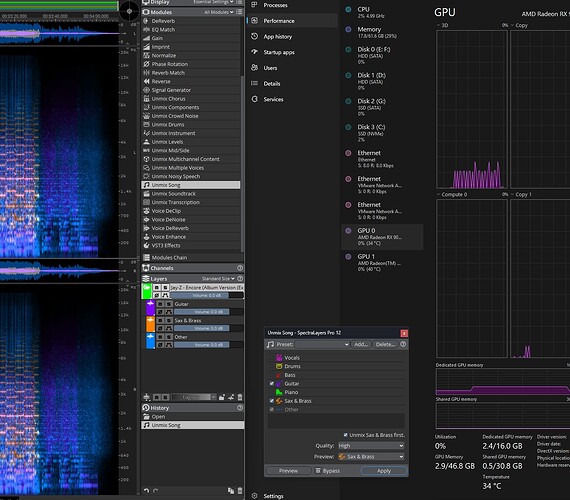
Task: Select the DeReverb module
Action: point(190,21)
